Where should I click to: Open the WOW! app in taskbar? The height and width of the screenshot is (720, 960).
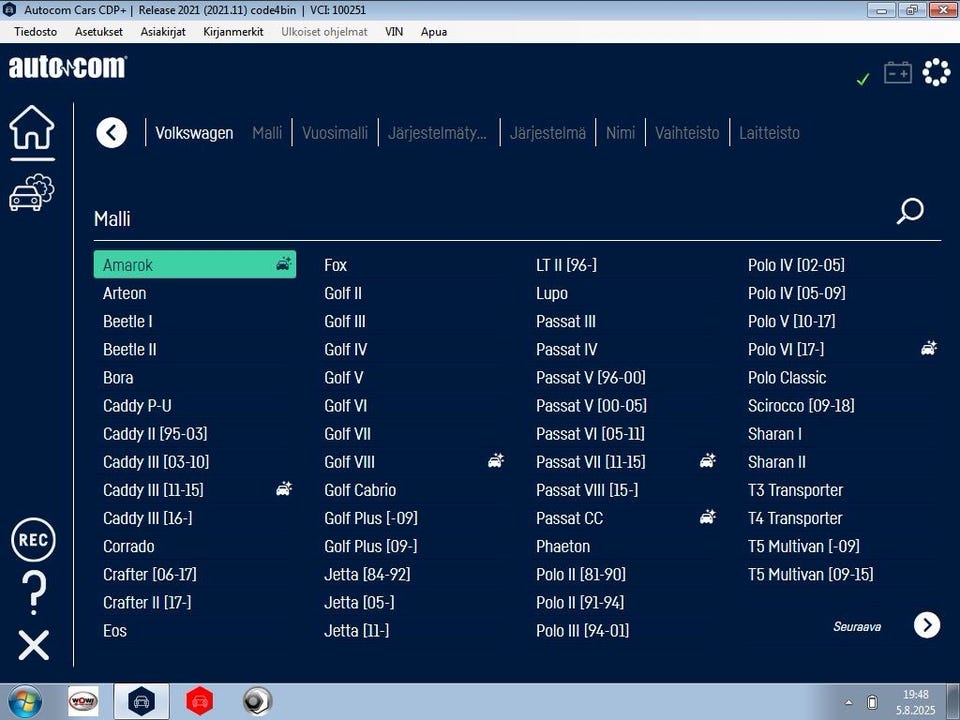[x=83, y=701]
